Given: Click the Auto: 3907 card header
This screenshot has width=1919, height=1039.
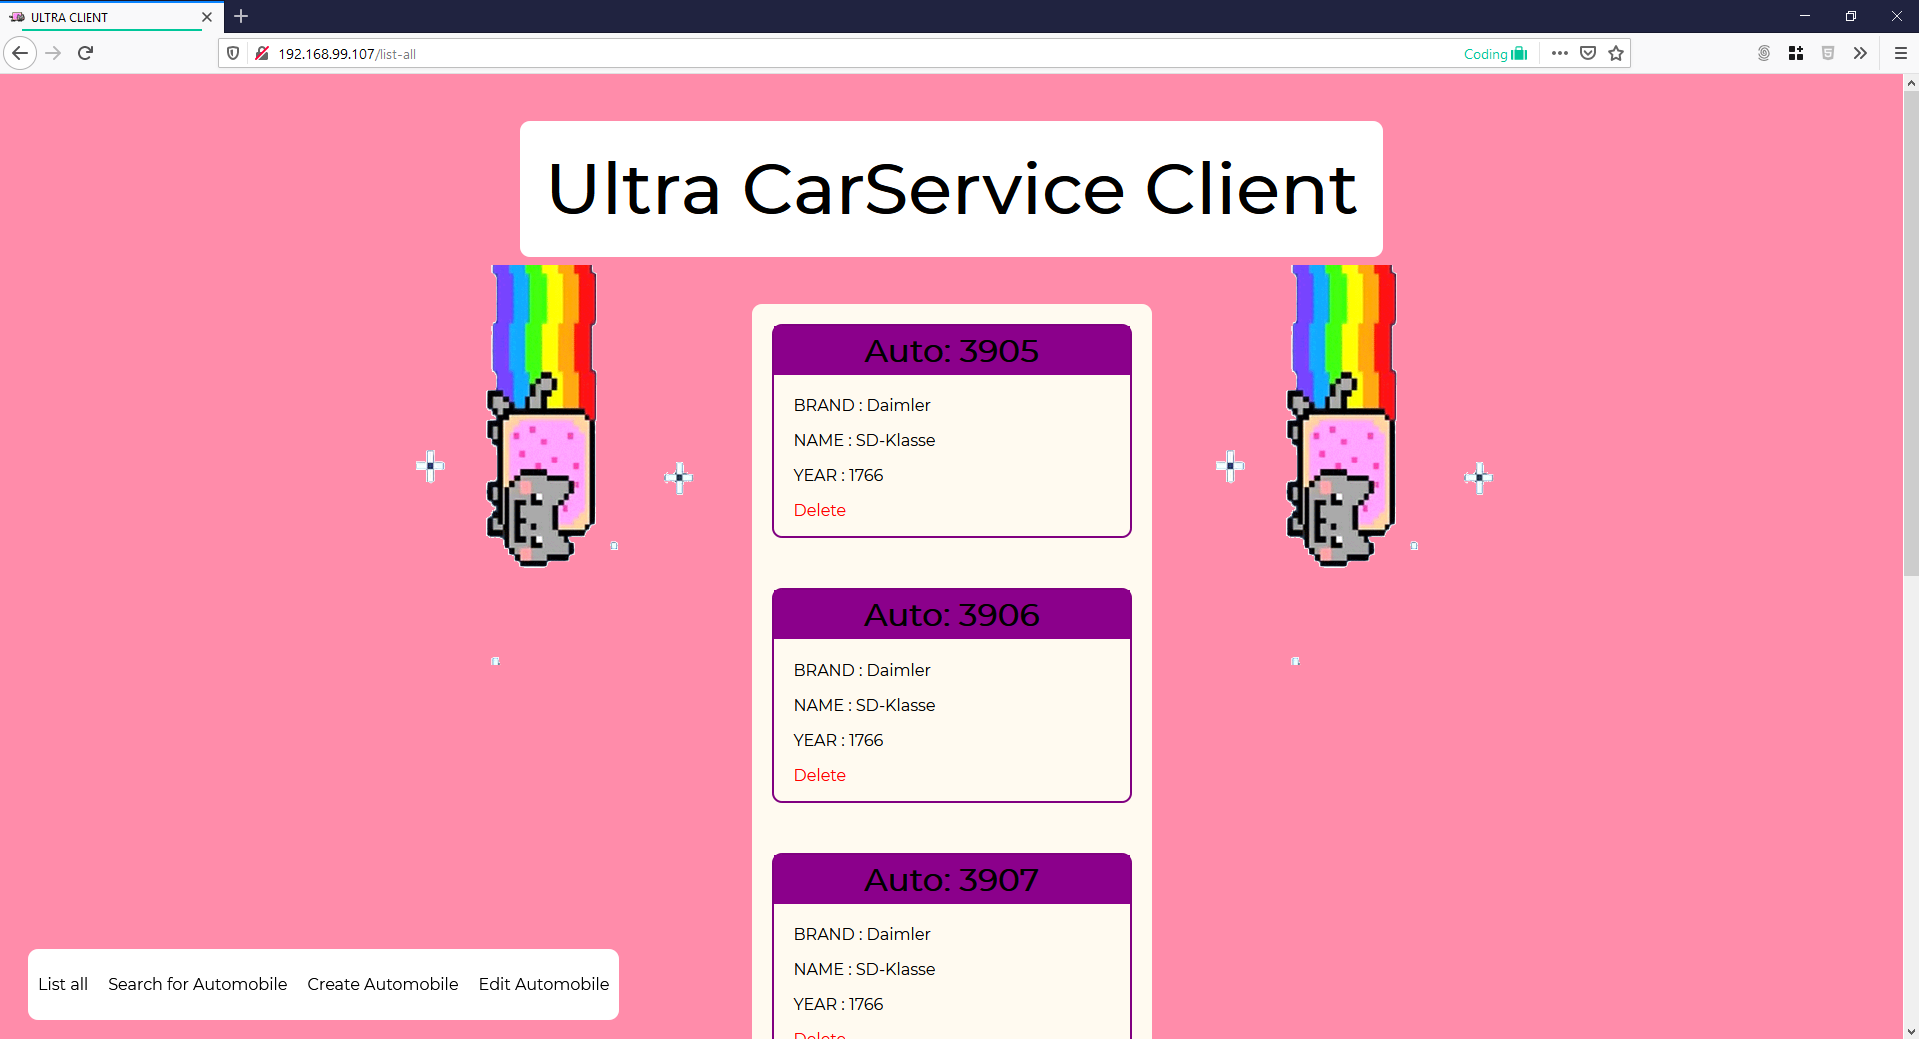Looking at the screenshot, I should tap(952, 880).
